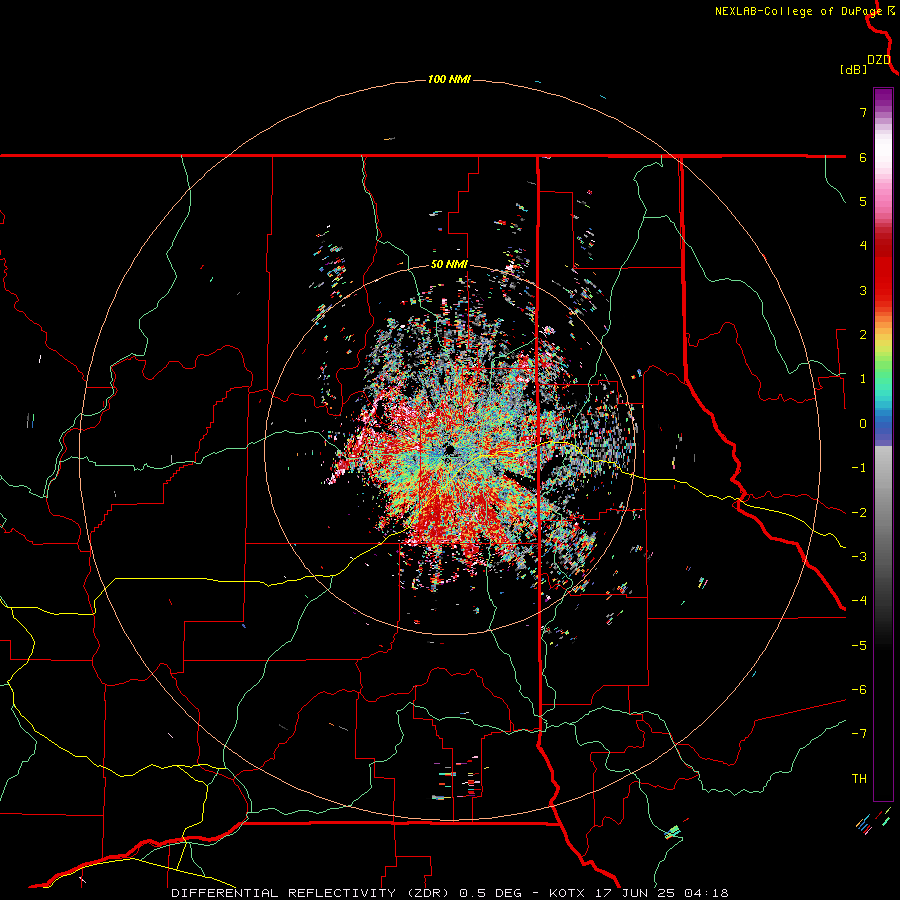Click the 3 value on color scale
The image size is (900, 900).
pos(863,290)
